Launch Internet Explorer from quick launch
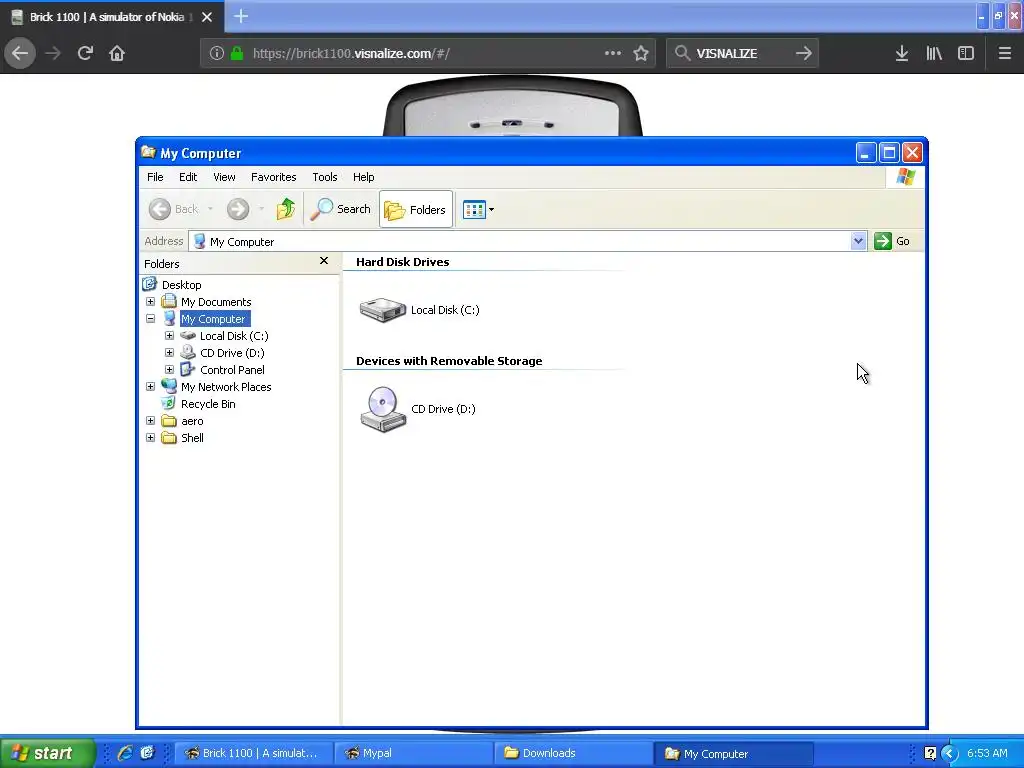 tap(124, 753)
